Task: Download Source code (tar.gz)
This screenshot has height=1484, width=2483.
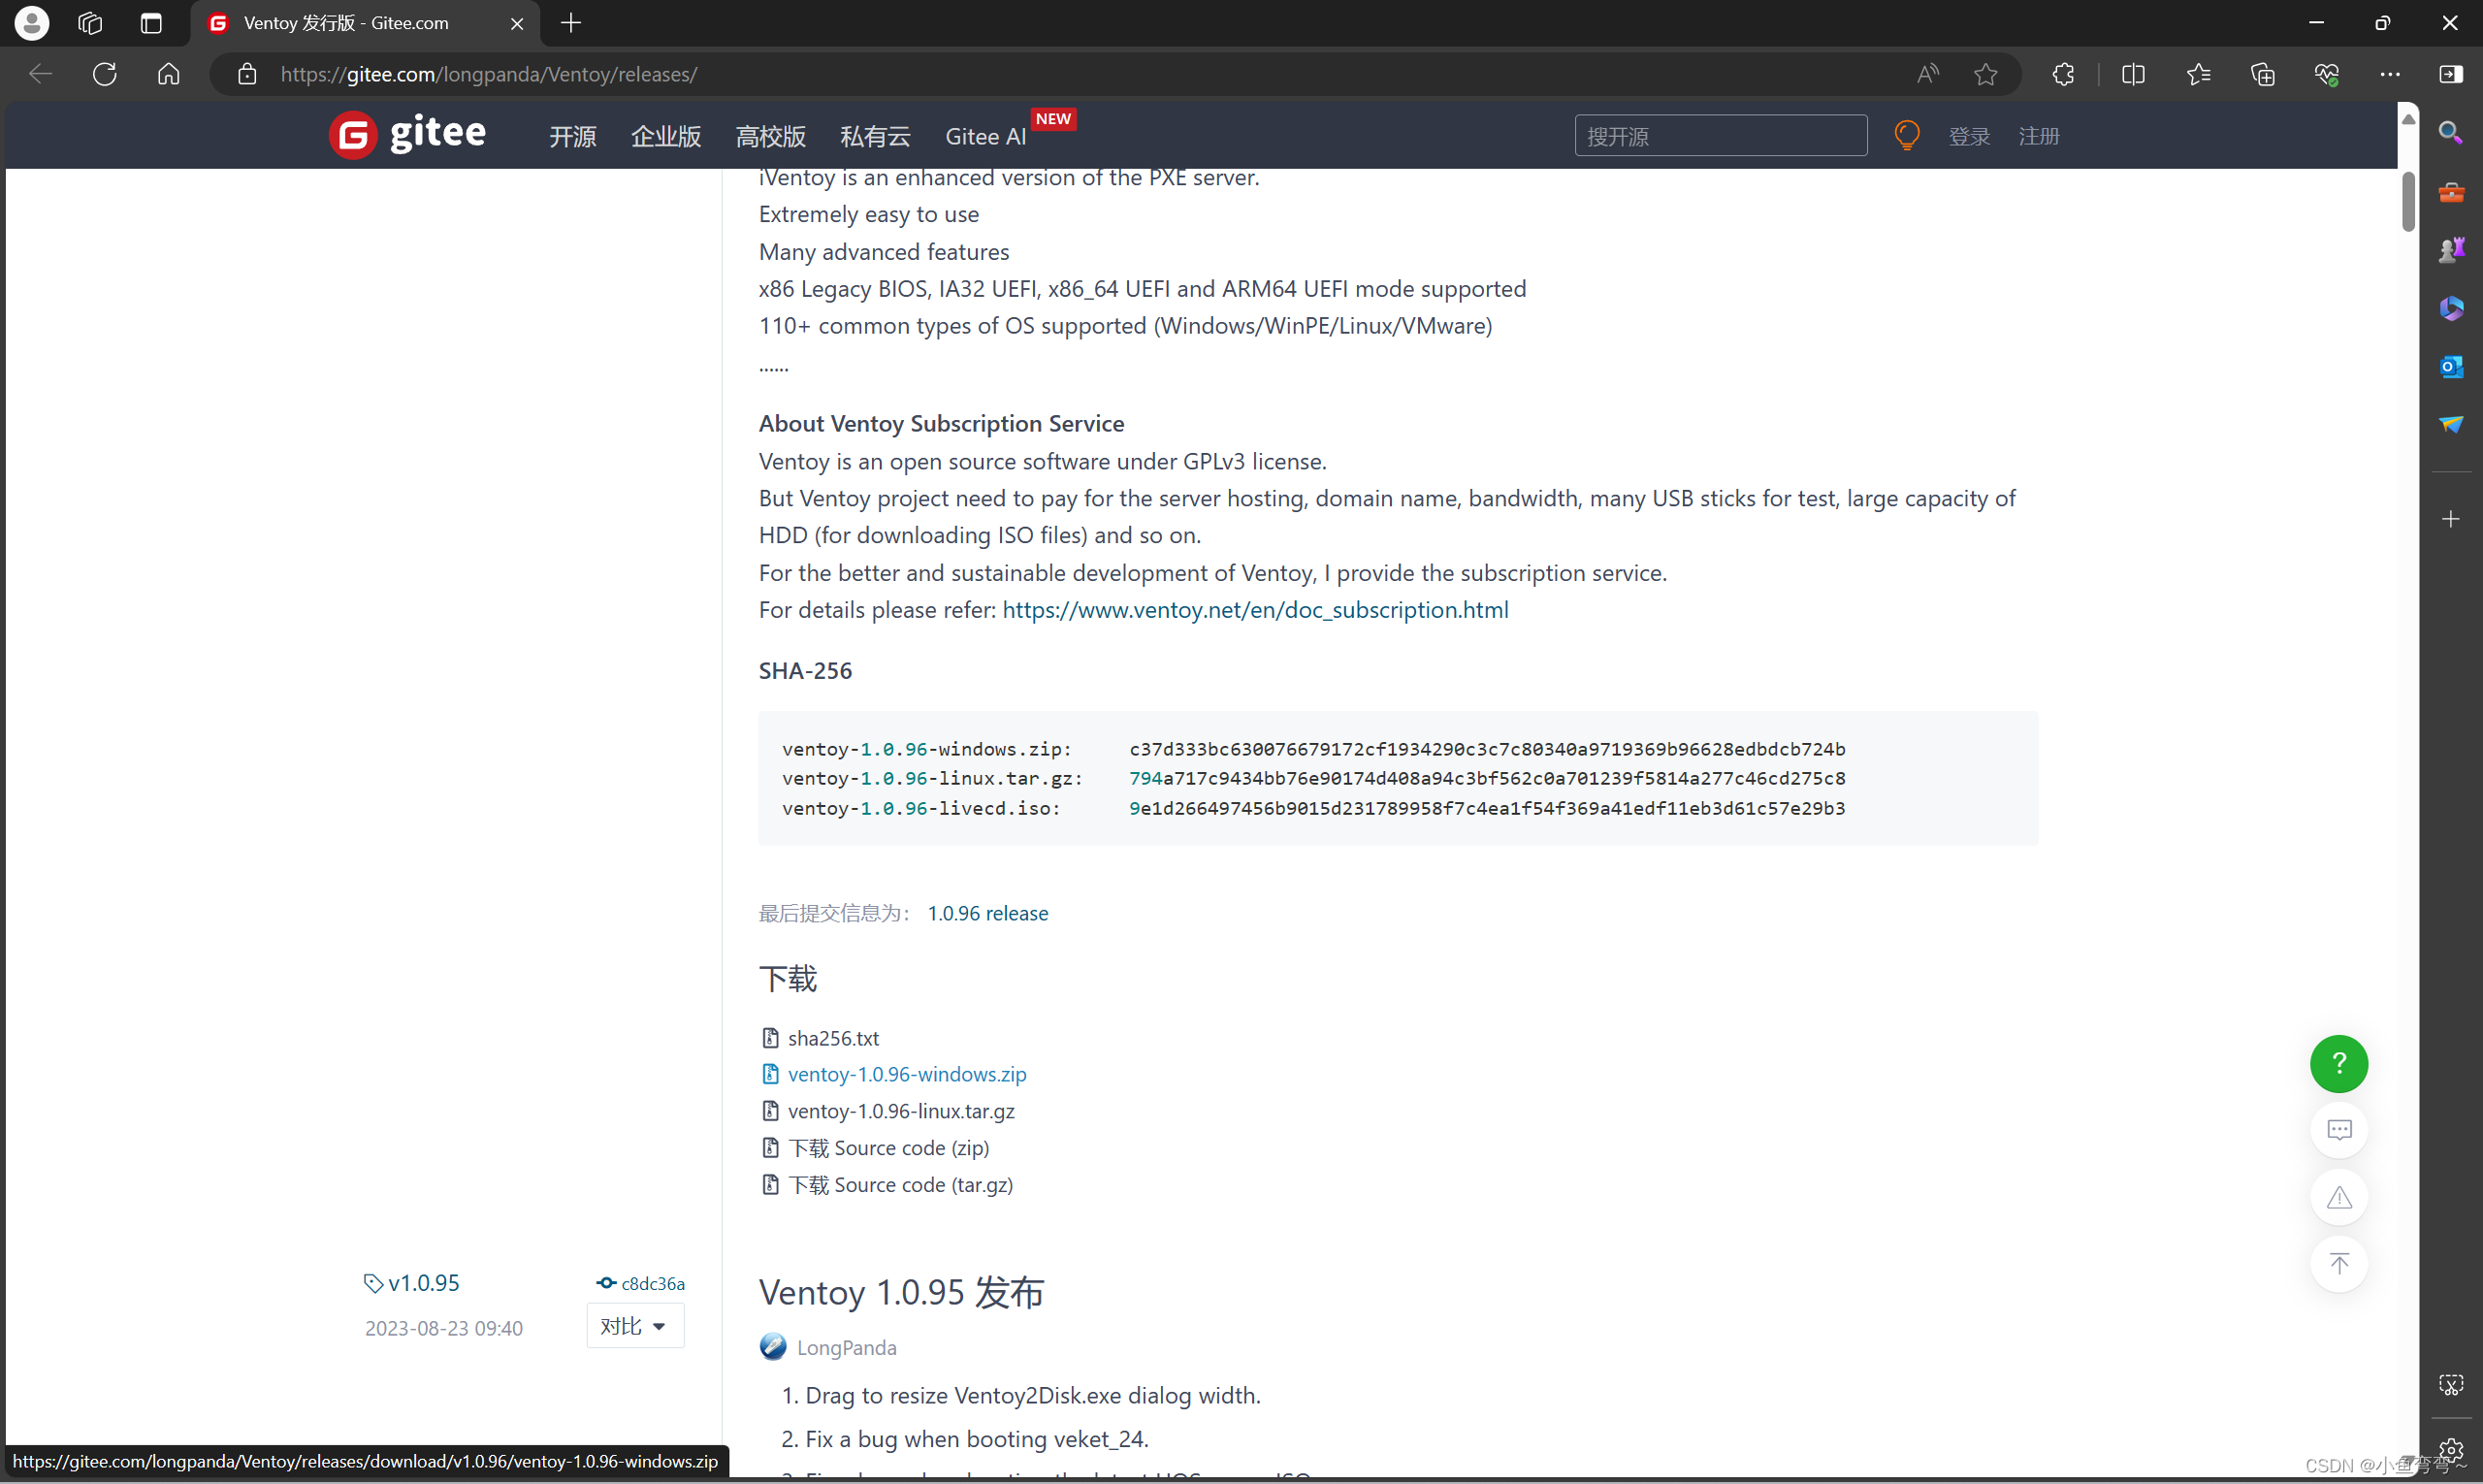Action: (900, 1185)
